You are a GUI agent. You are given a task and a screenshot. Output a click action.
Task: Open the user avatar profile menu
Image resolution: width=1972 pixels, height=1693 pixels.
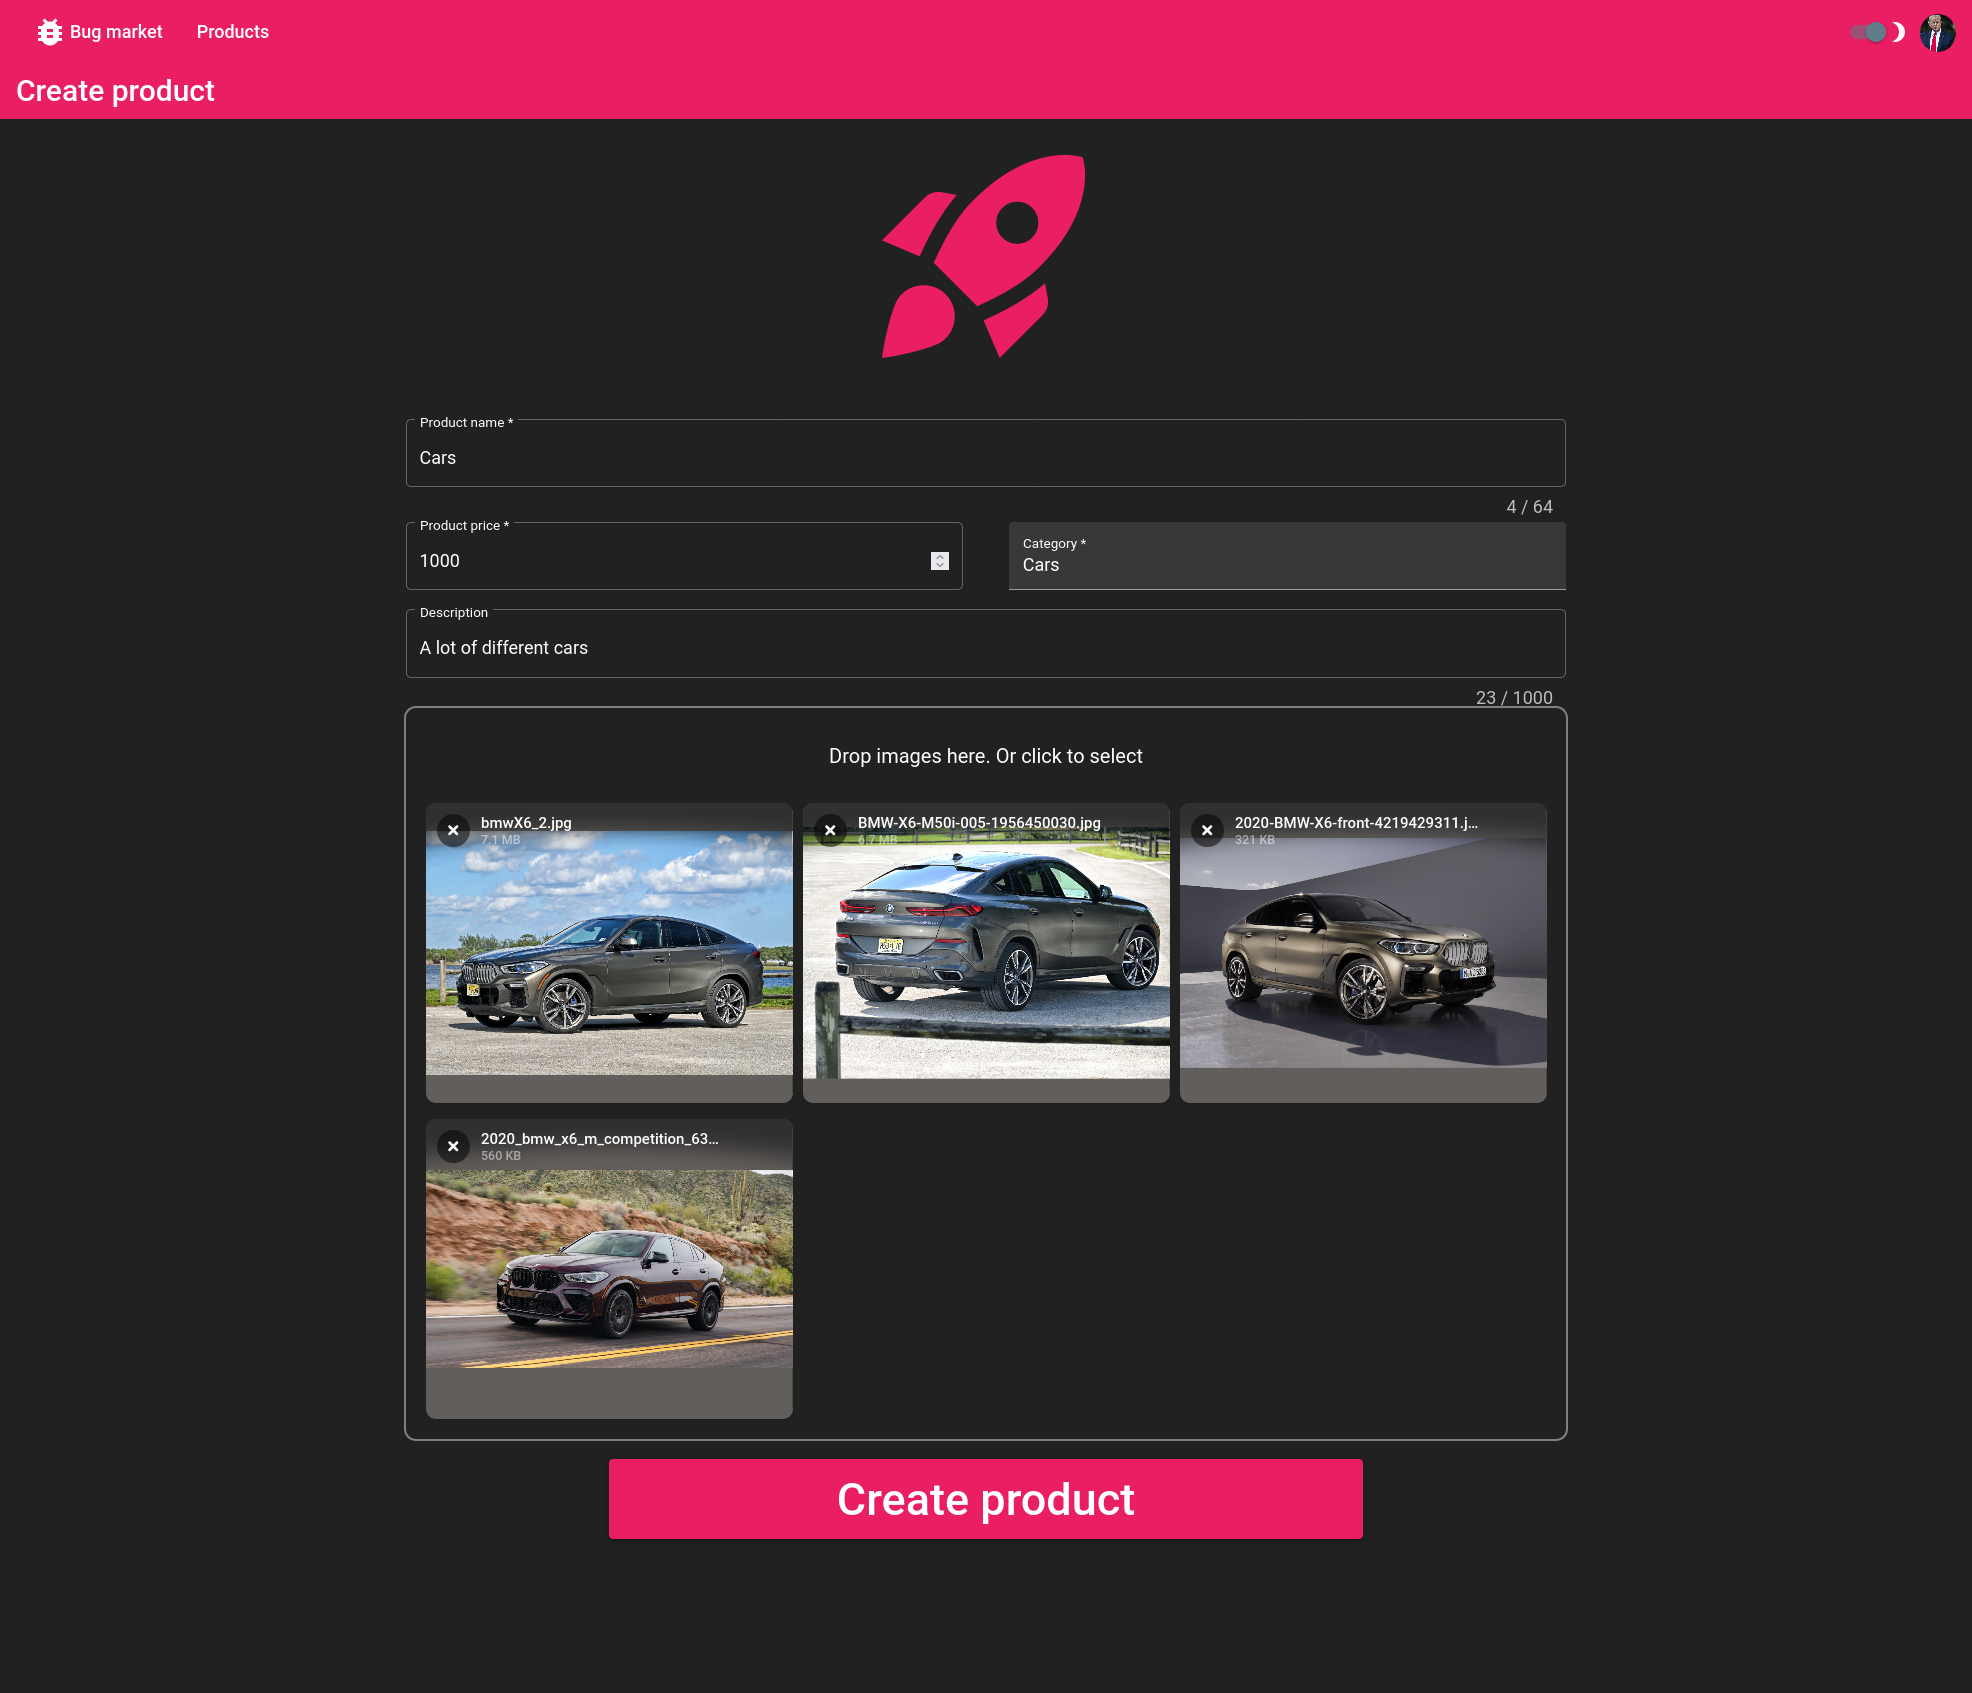pyautogui.click(x=1937, y=32)
